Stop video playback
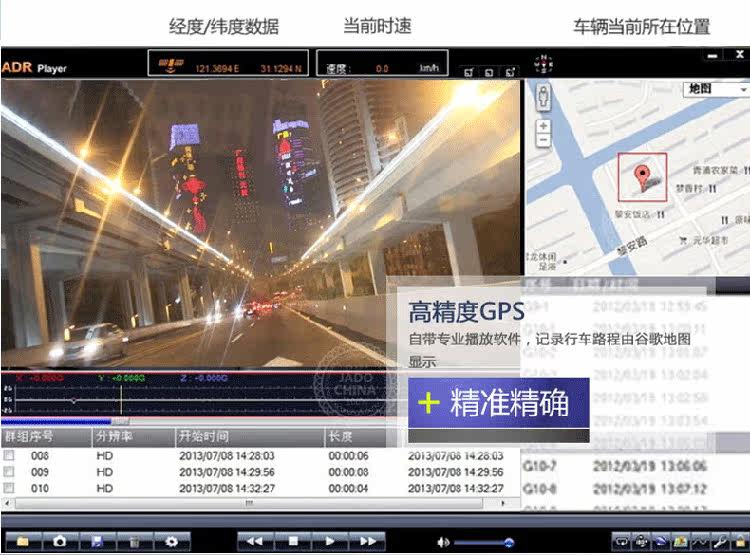The width and height of the screenshot is (750, 555). tap(293, 541)
